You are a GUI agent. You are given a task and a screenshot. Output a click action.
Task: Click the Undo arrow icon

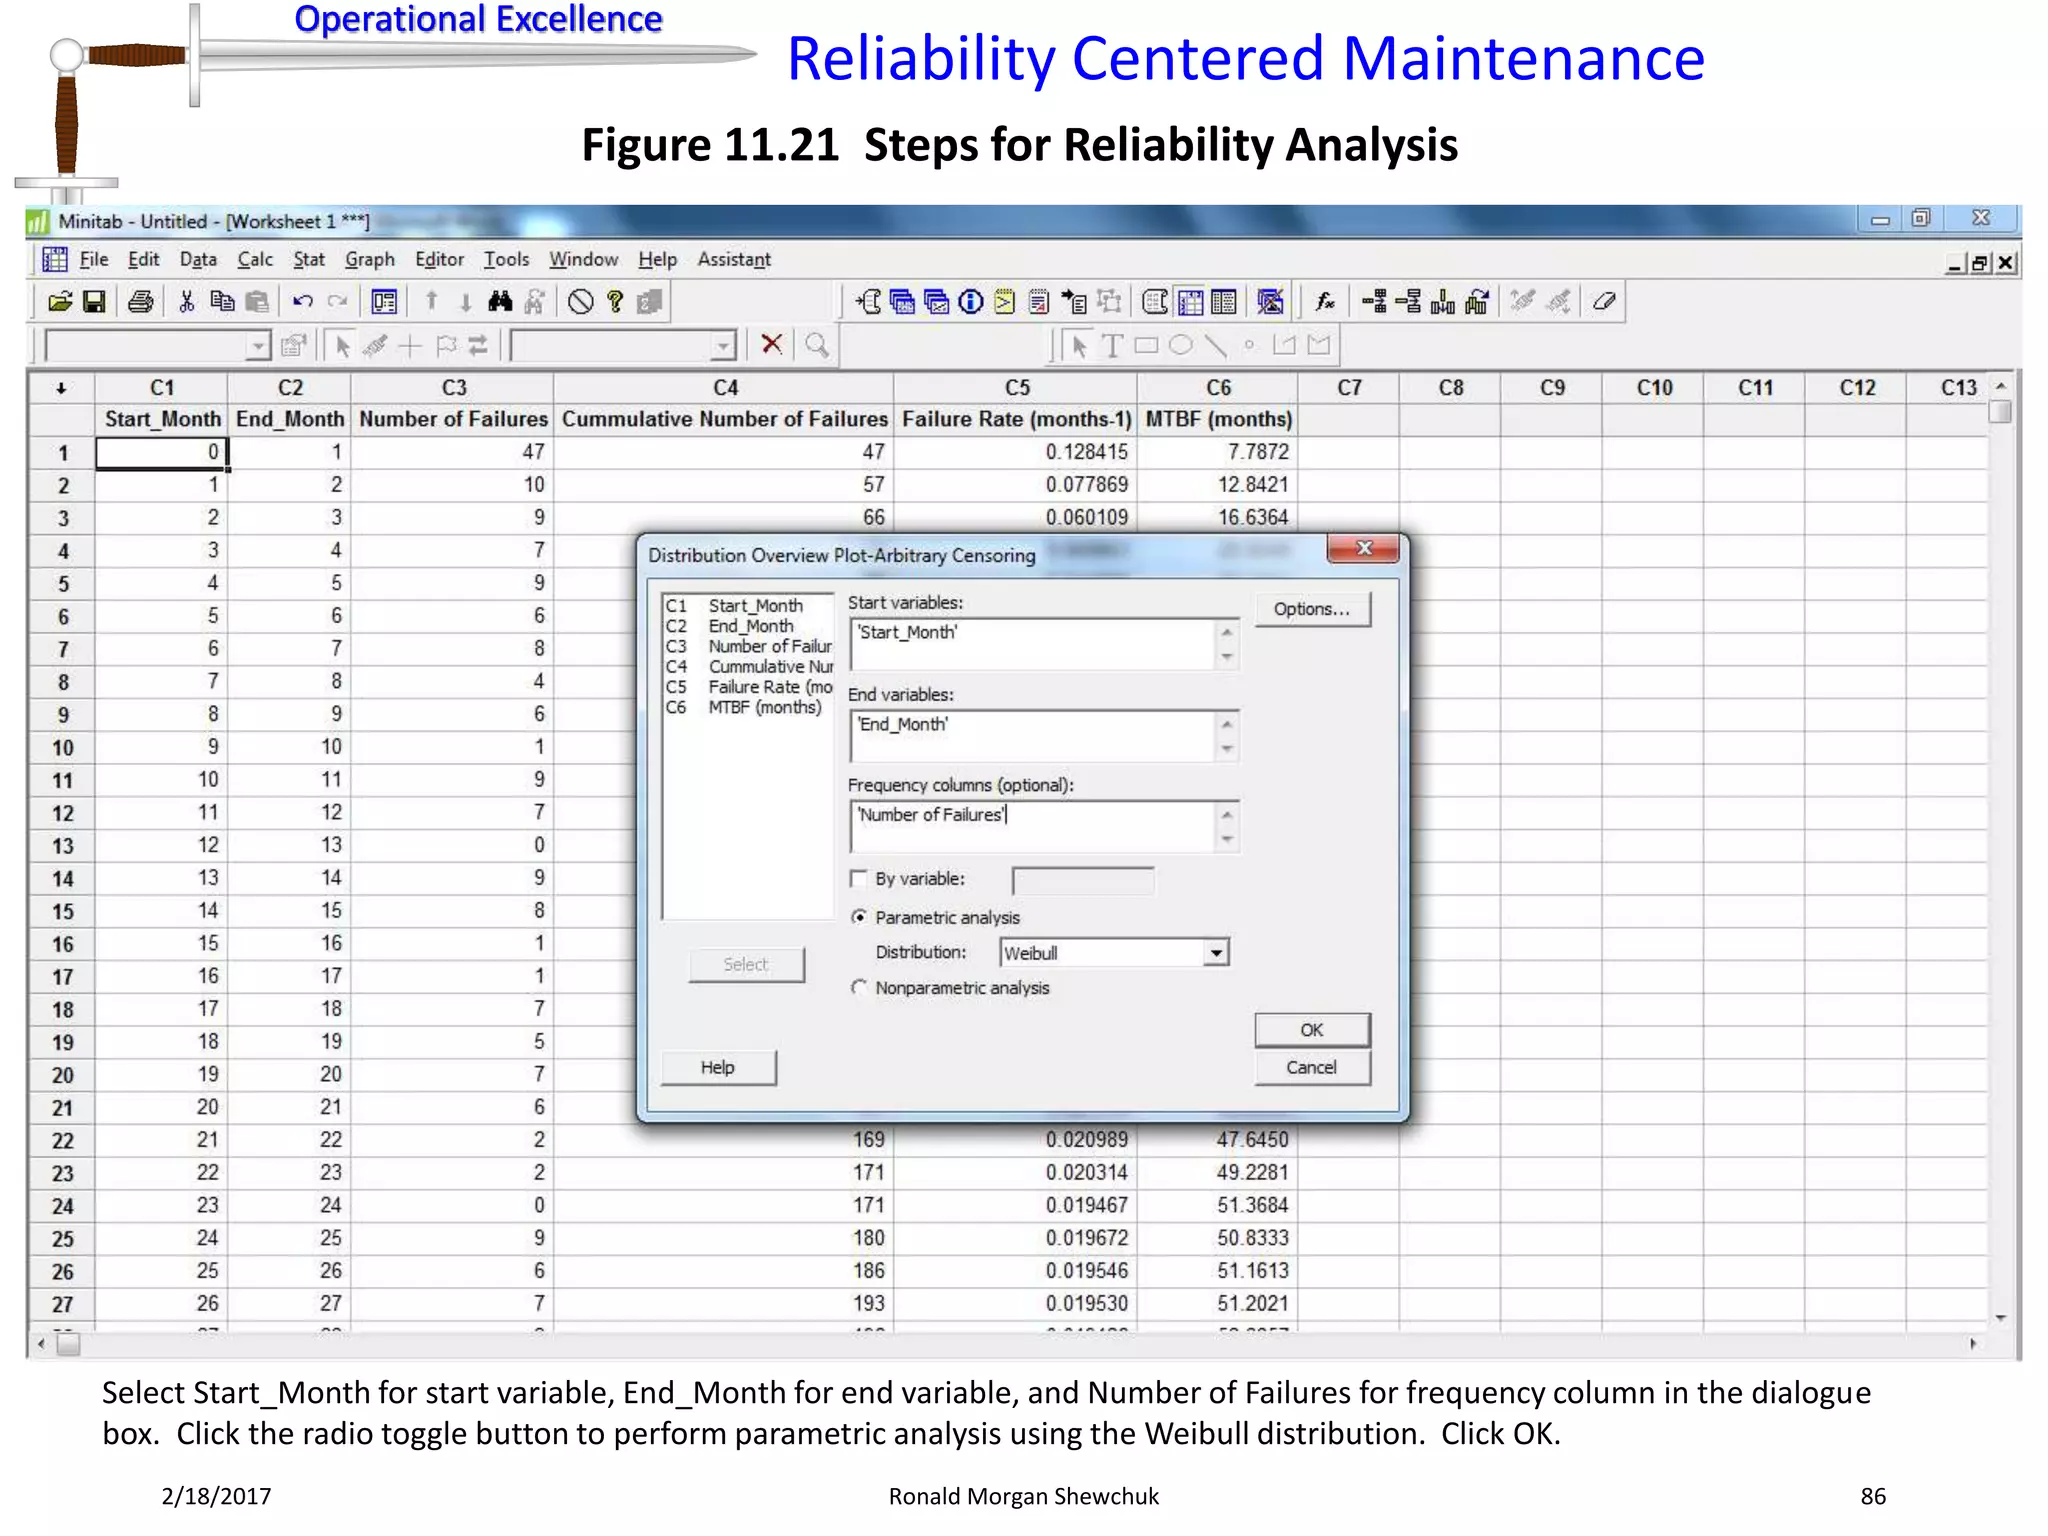coord(302,302)
